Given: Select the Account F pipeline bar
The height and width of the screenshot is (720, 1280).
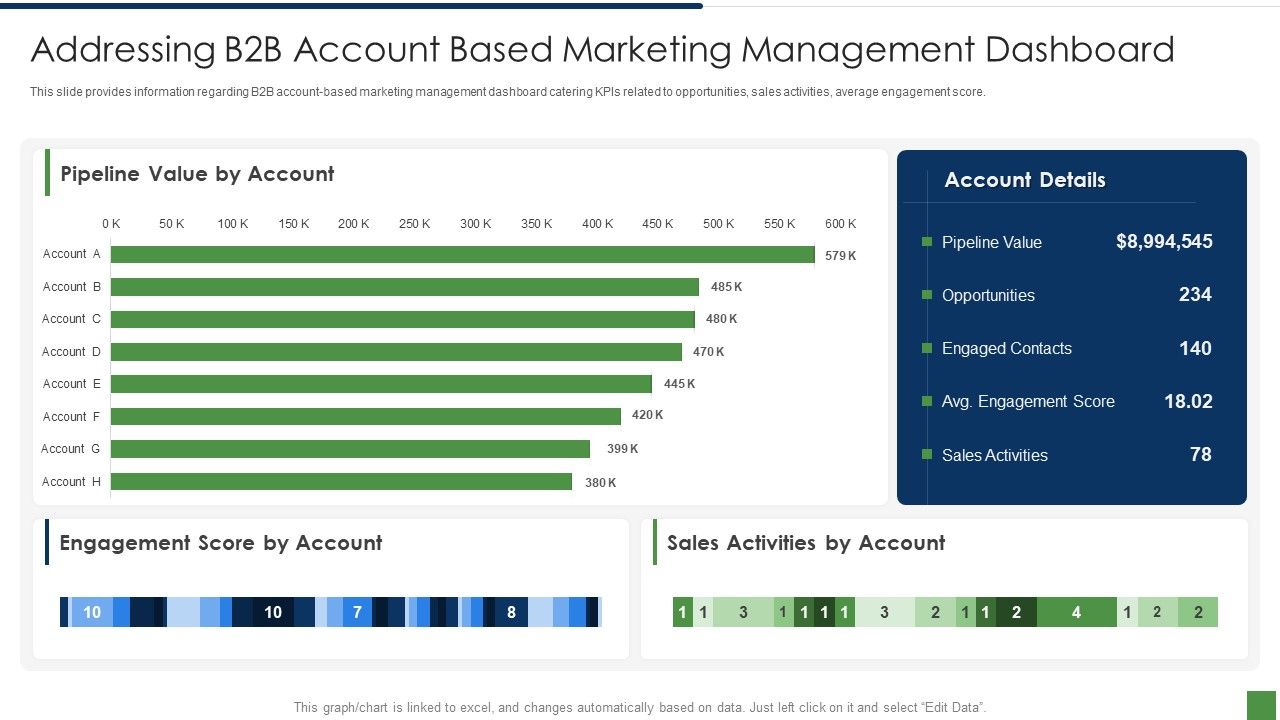Looking at the screenshot, I should point(366,416).
